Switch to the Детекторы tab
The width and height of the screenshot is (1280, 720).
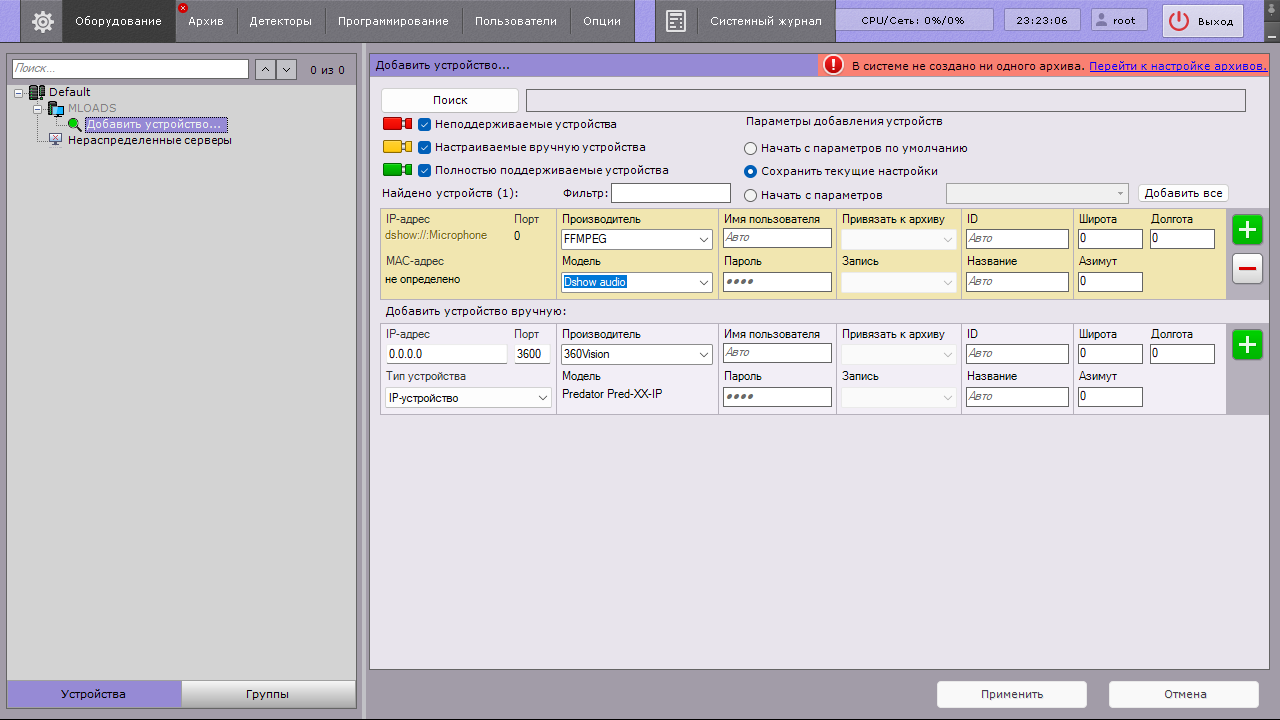click(x=281, y=21)
